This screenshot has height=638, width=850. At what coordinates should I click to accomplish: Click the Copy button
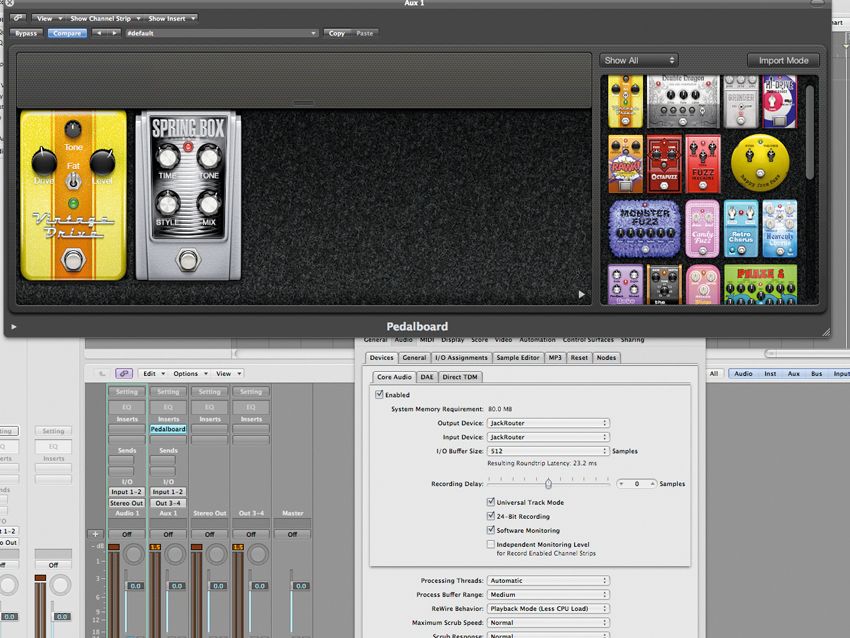(337, 33)
